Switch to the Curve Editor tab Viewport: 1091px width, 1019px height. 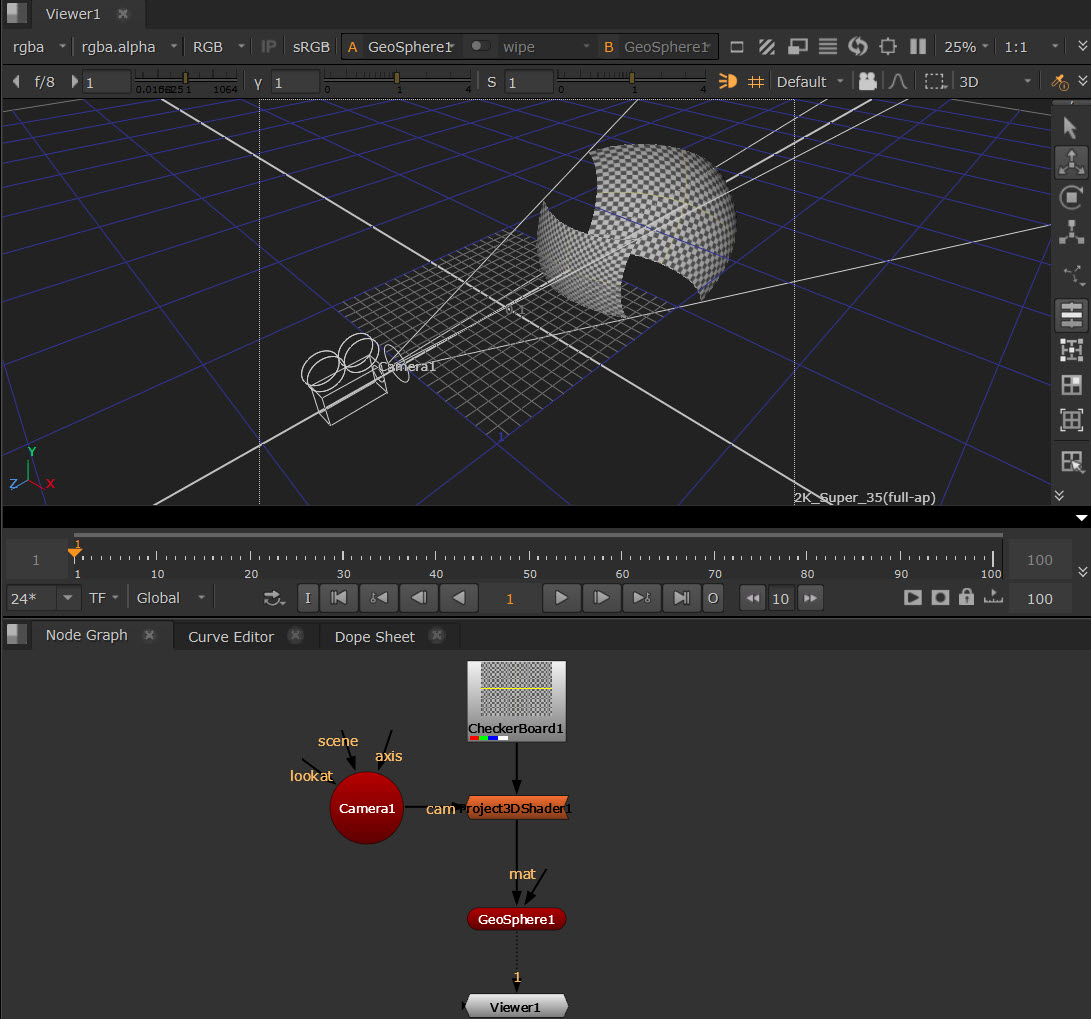point(231,636)
